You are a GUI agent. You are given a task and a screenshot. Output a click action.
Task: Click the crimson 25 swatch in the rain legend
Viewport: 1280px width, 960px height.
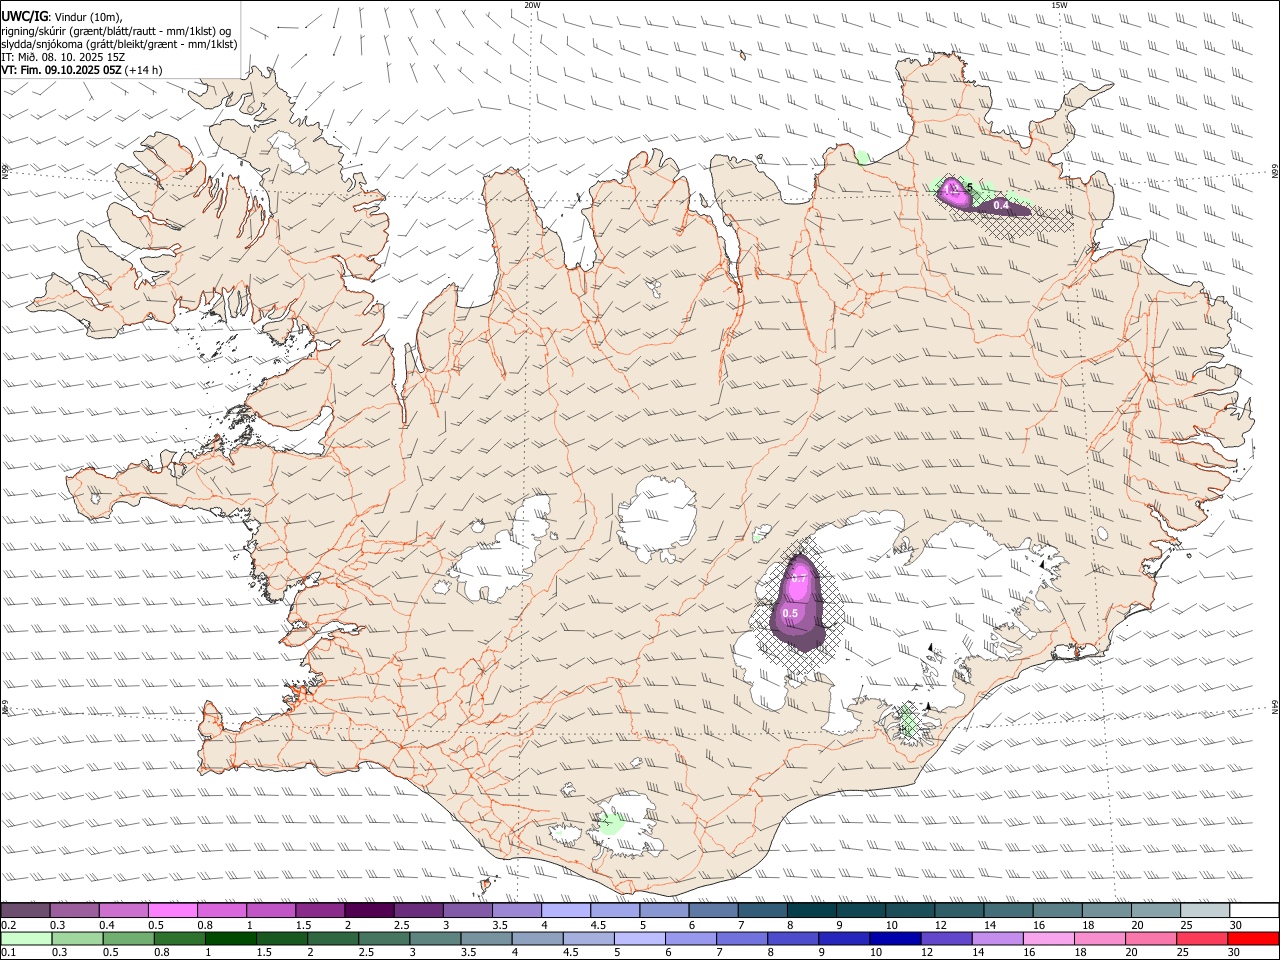point(1201,939)
